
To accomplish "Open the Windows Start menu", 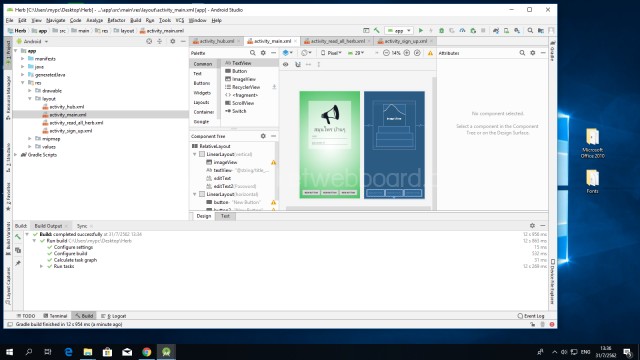I will click(x=9, y=352).
